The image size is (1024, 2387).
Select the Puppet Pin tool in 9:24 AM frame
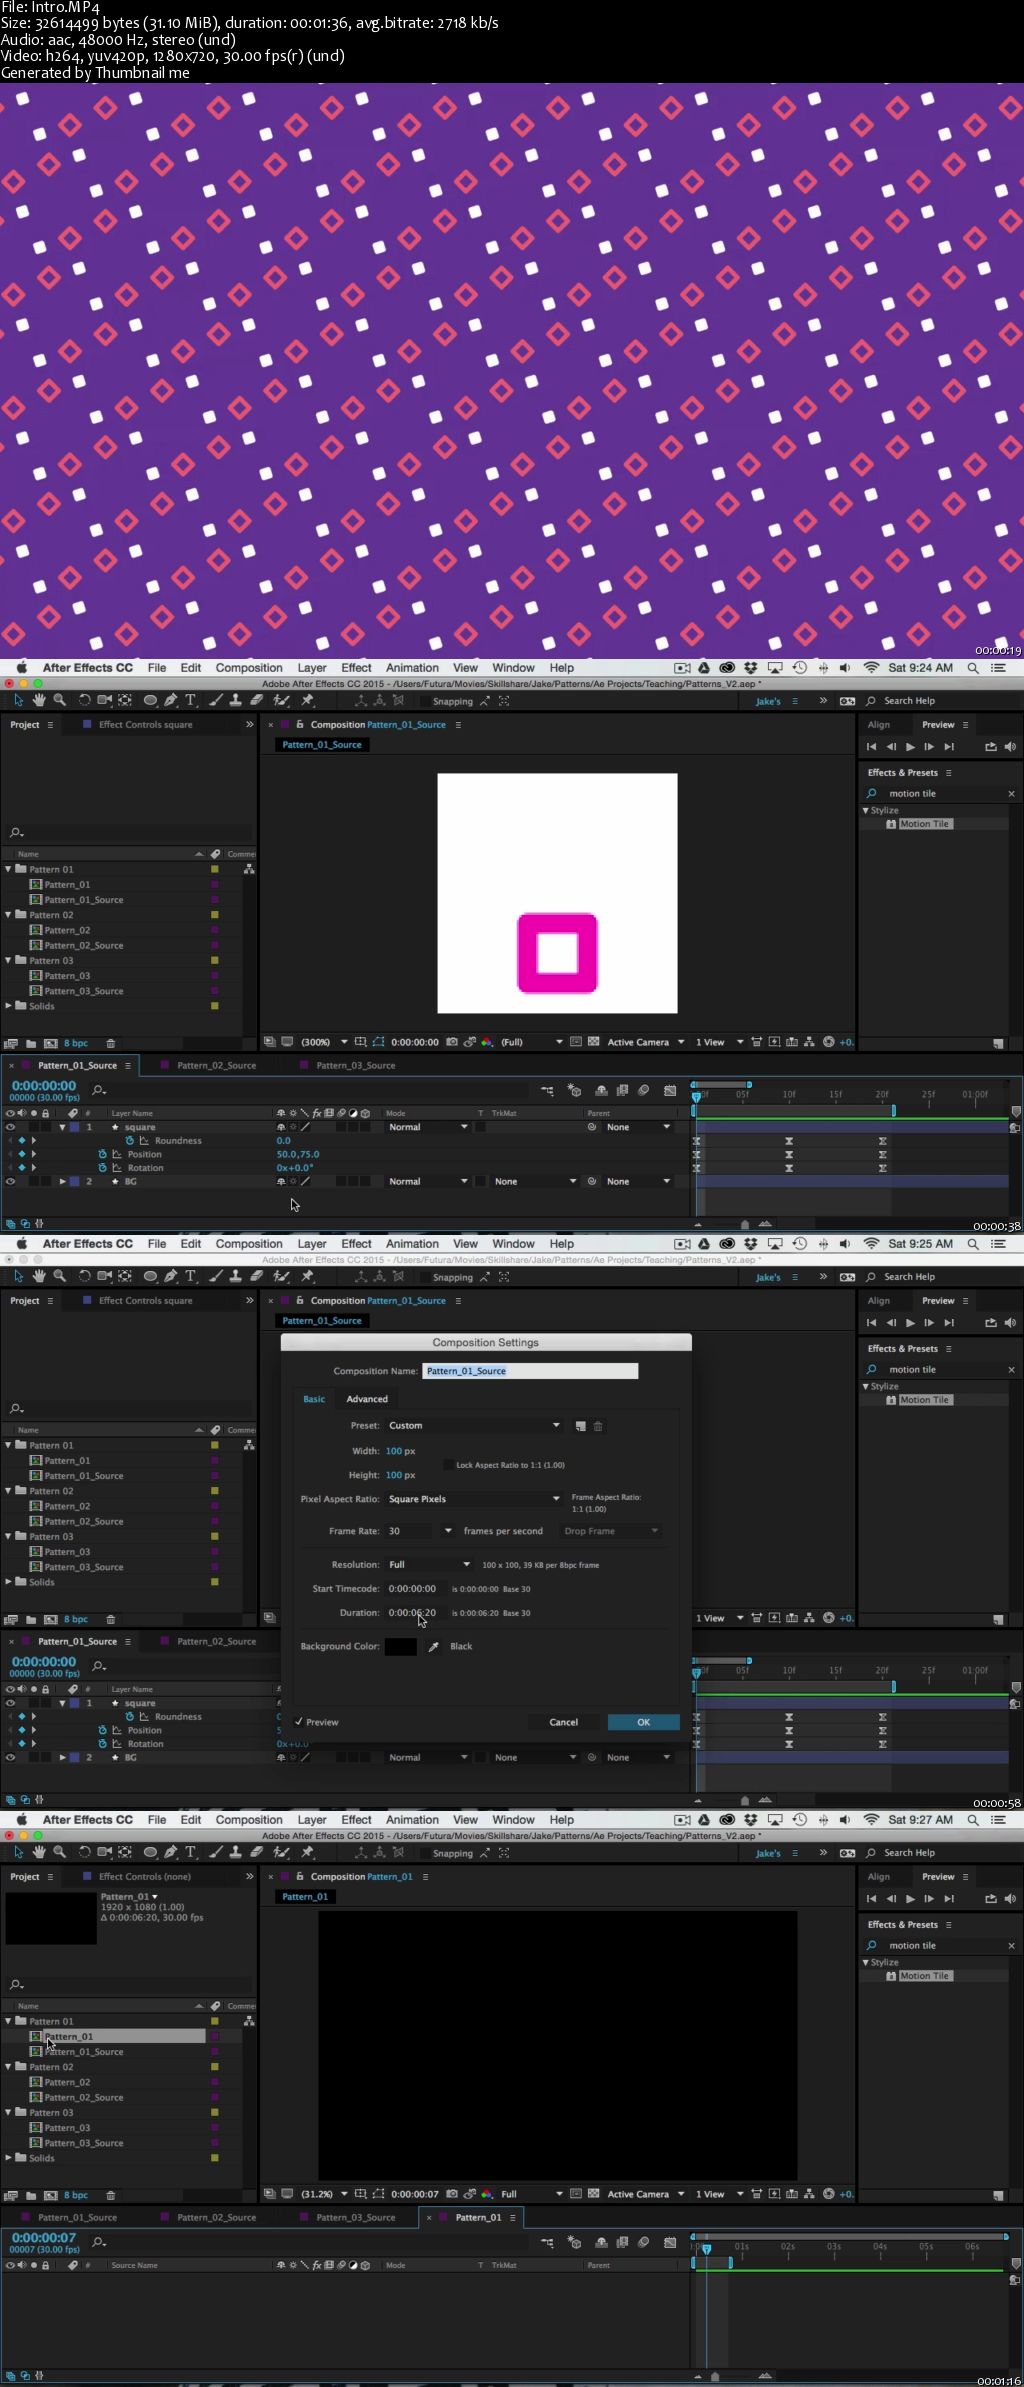(307, 700)
